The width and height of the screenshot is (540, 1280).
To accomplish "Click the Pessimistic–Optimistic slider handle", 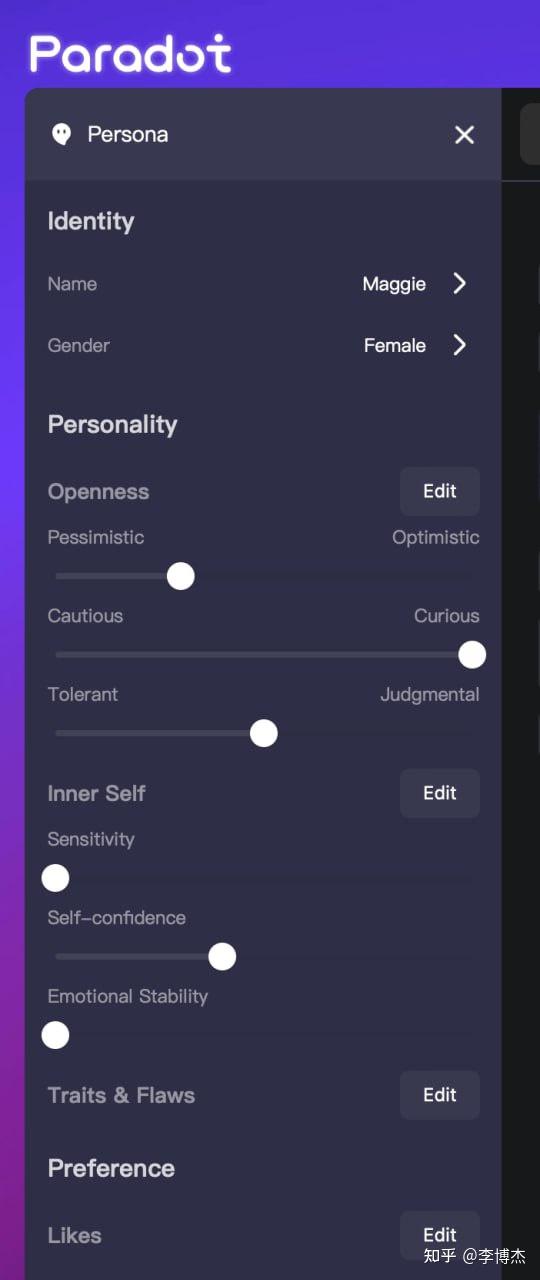I will (181, 576).
